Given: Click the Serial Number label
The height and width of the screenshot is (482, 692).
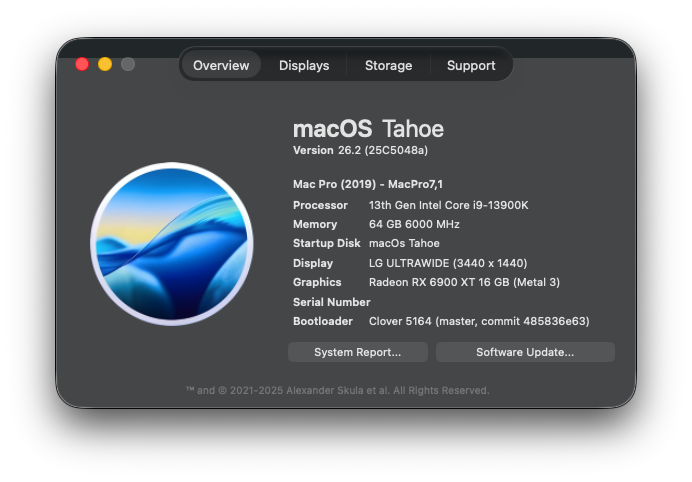Looking at the screenshot, I should click(x=332, y=302).
